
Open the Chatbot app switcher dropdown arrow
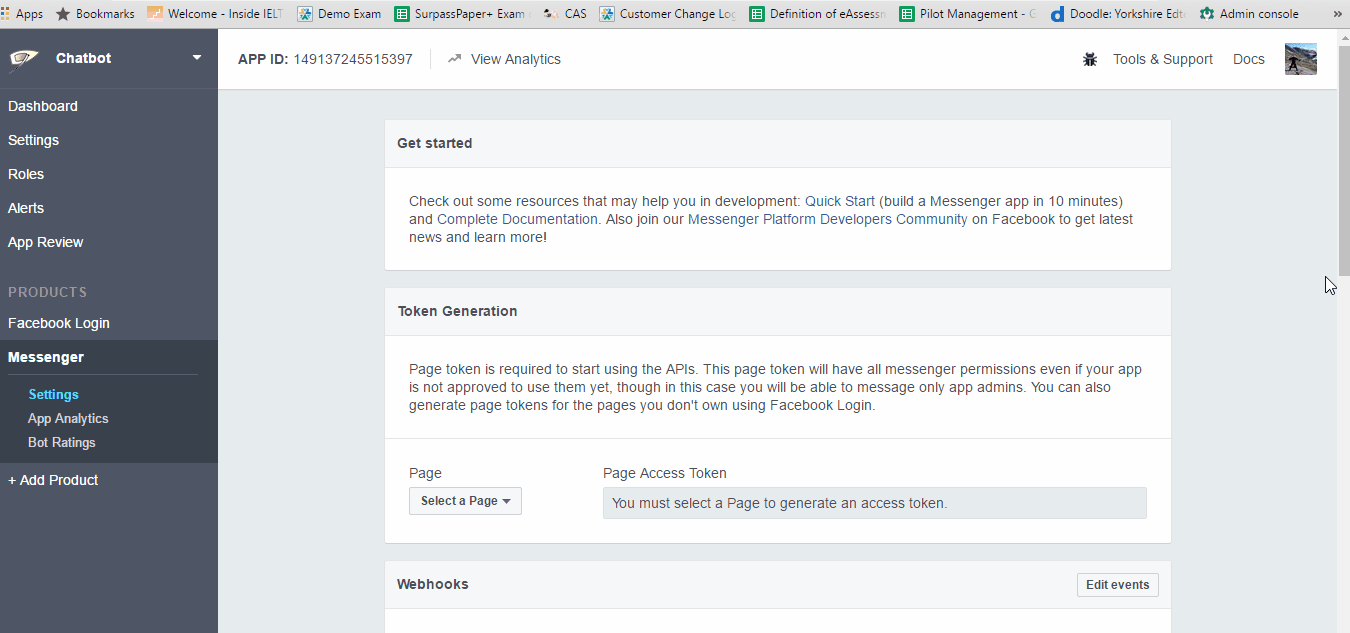pyautogui.click(x=197, y=58)
